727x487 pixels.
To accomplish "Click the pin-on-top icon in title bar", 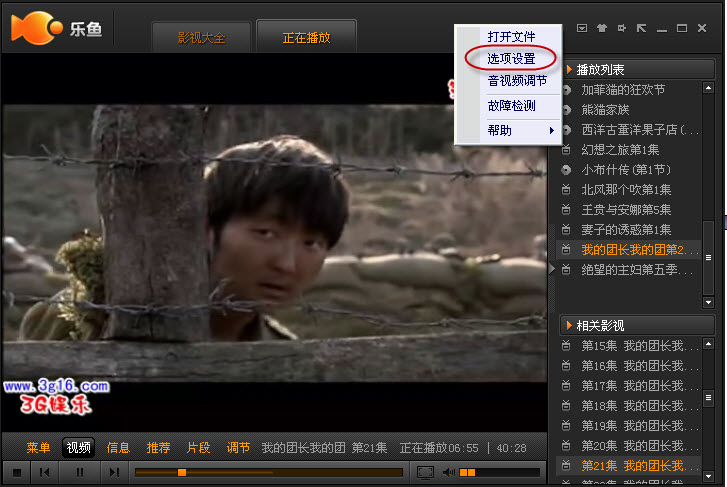I will point(621,28).
